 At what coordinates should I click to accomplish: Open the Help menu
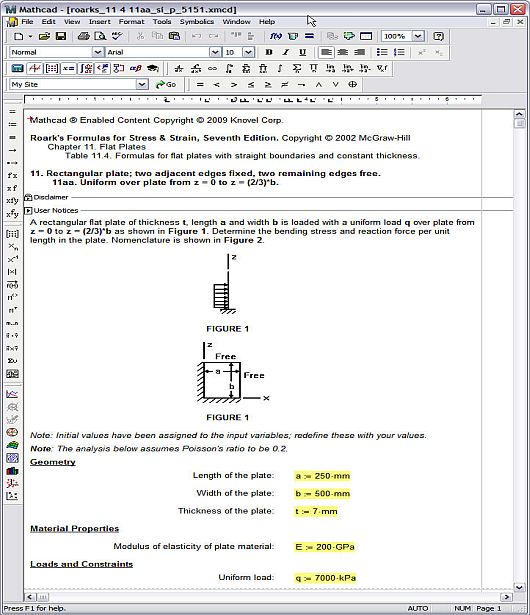pos(267,22)
